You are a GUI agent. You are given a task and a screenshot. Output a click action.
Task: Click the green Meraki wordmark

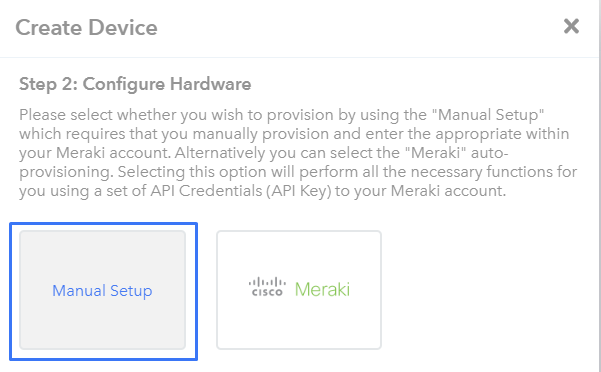(x=322, y=289)
